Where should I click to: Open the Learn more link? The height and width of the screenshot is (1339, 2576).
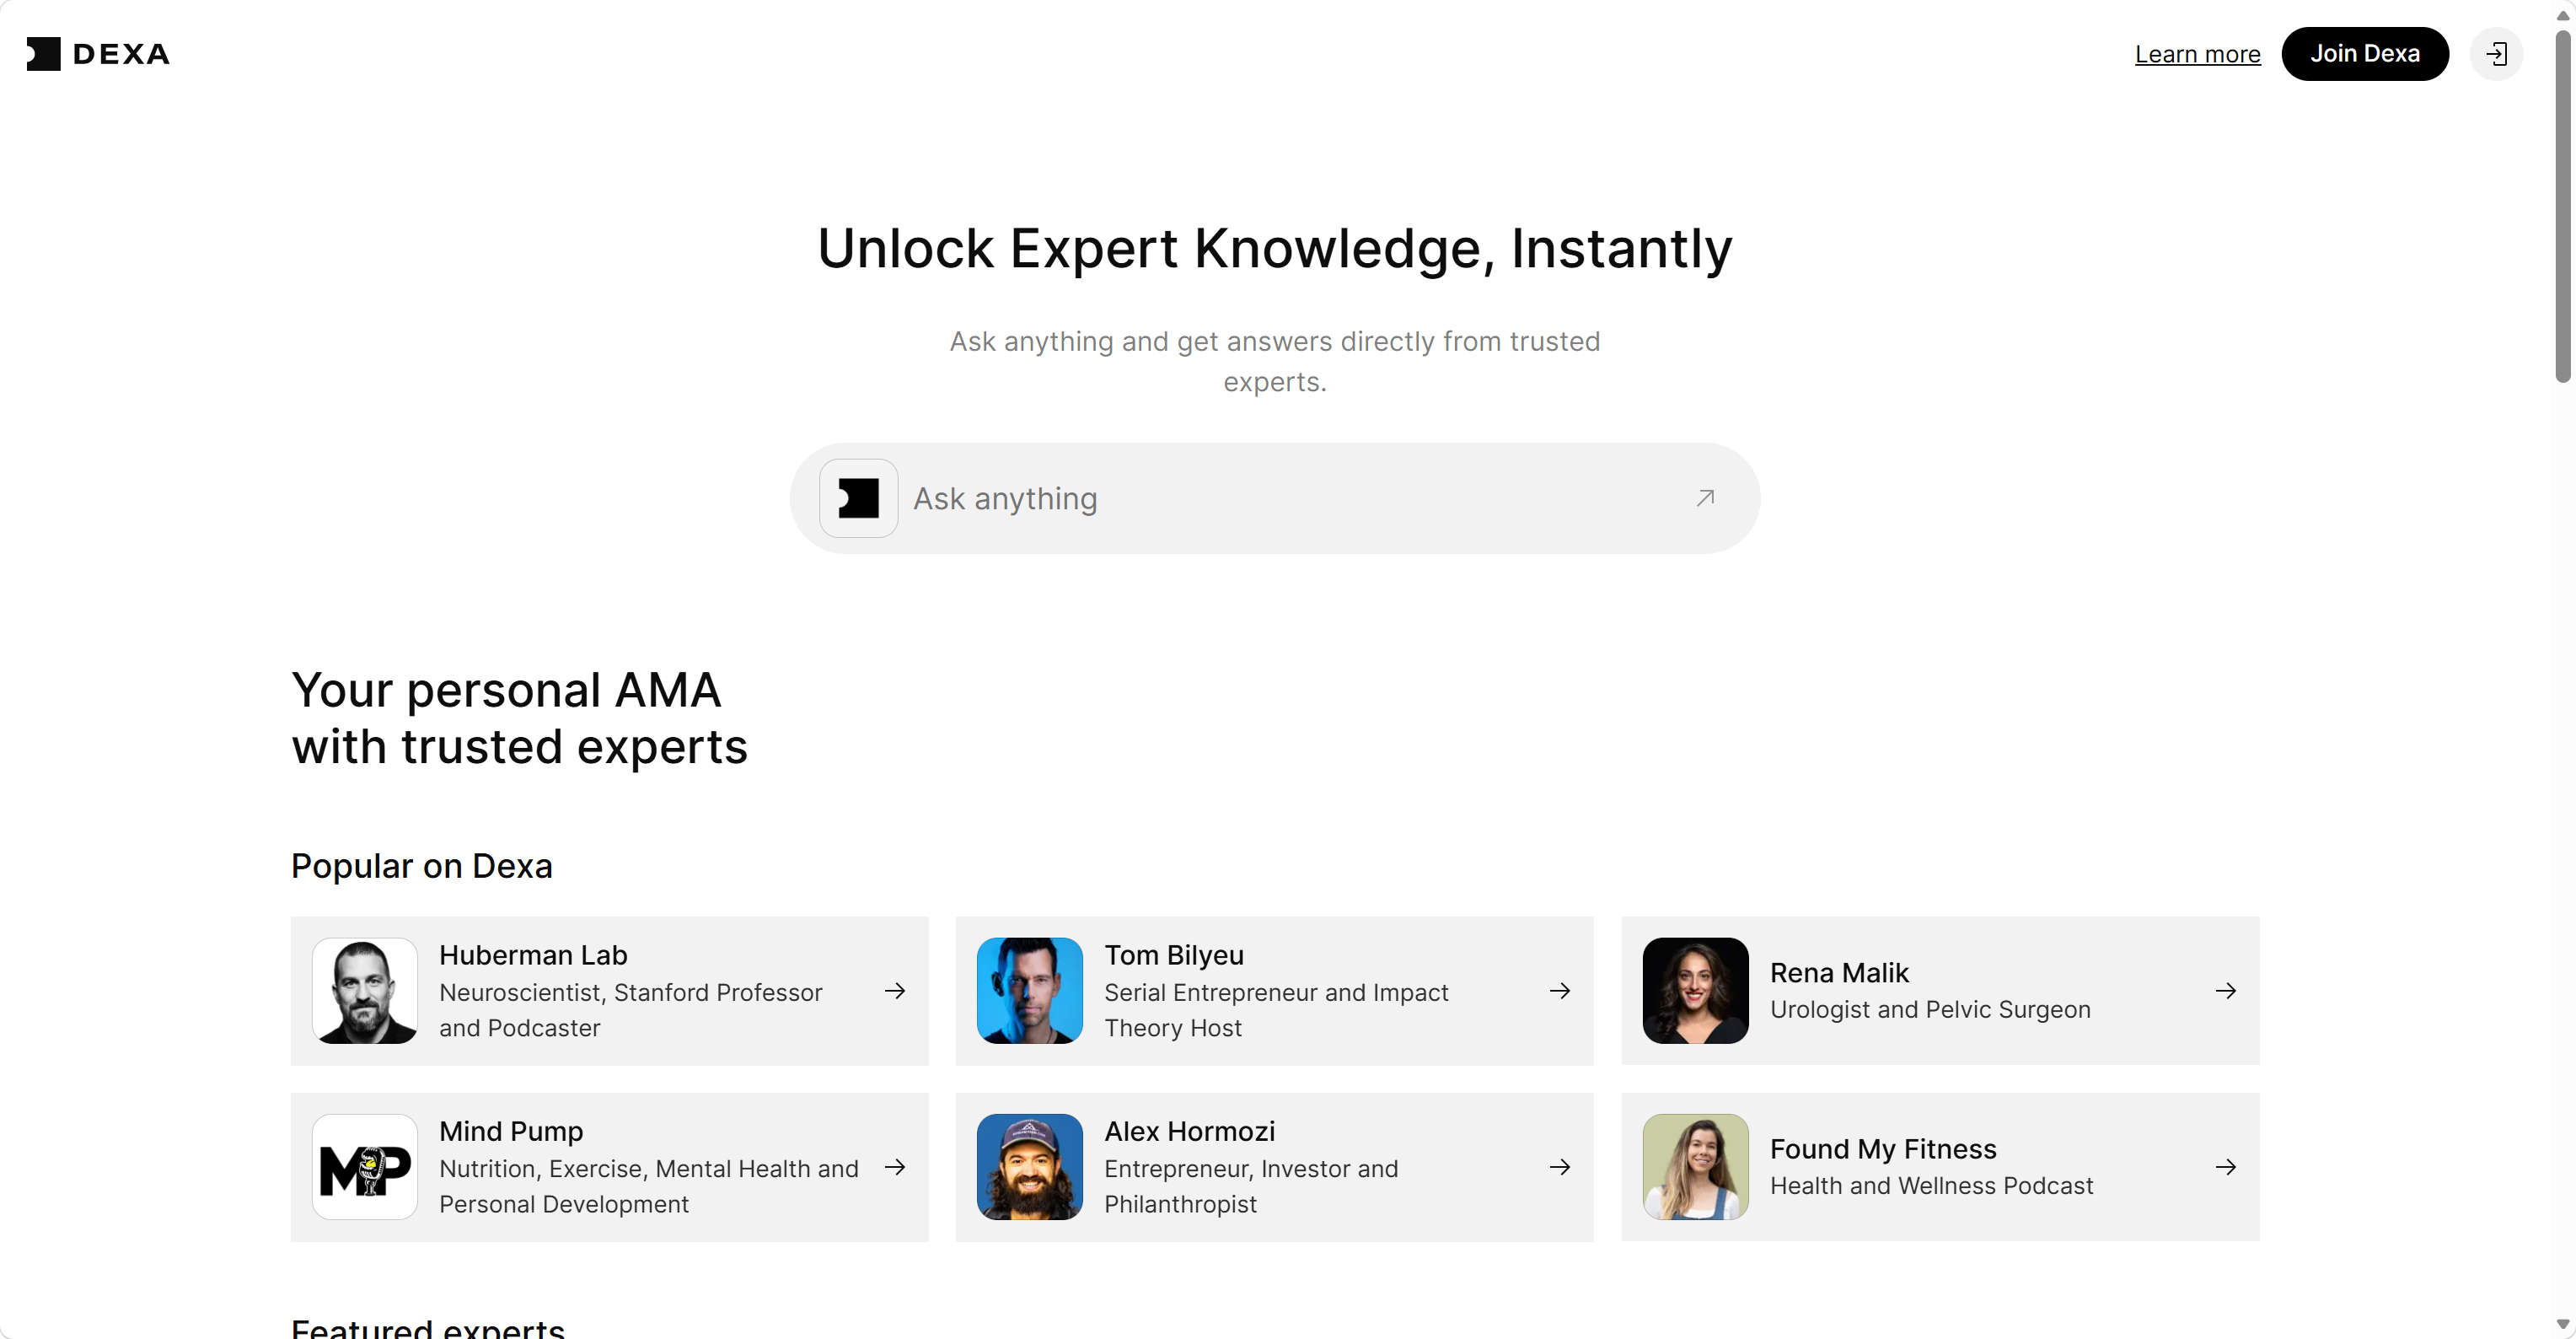[x=2197, y=54]
